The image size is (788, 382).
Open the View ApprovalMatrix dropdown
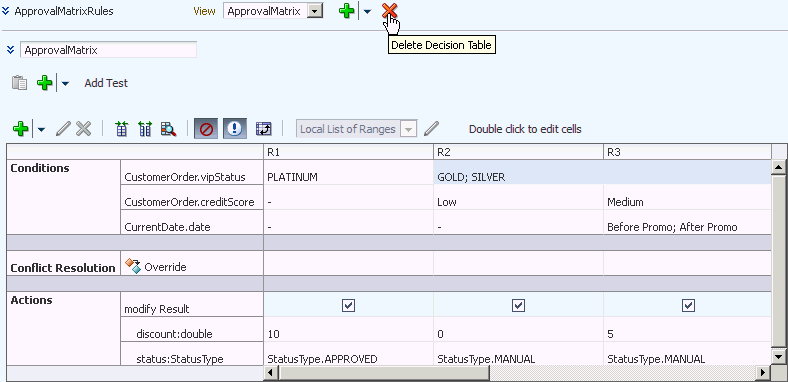[x=315, y=11]
